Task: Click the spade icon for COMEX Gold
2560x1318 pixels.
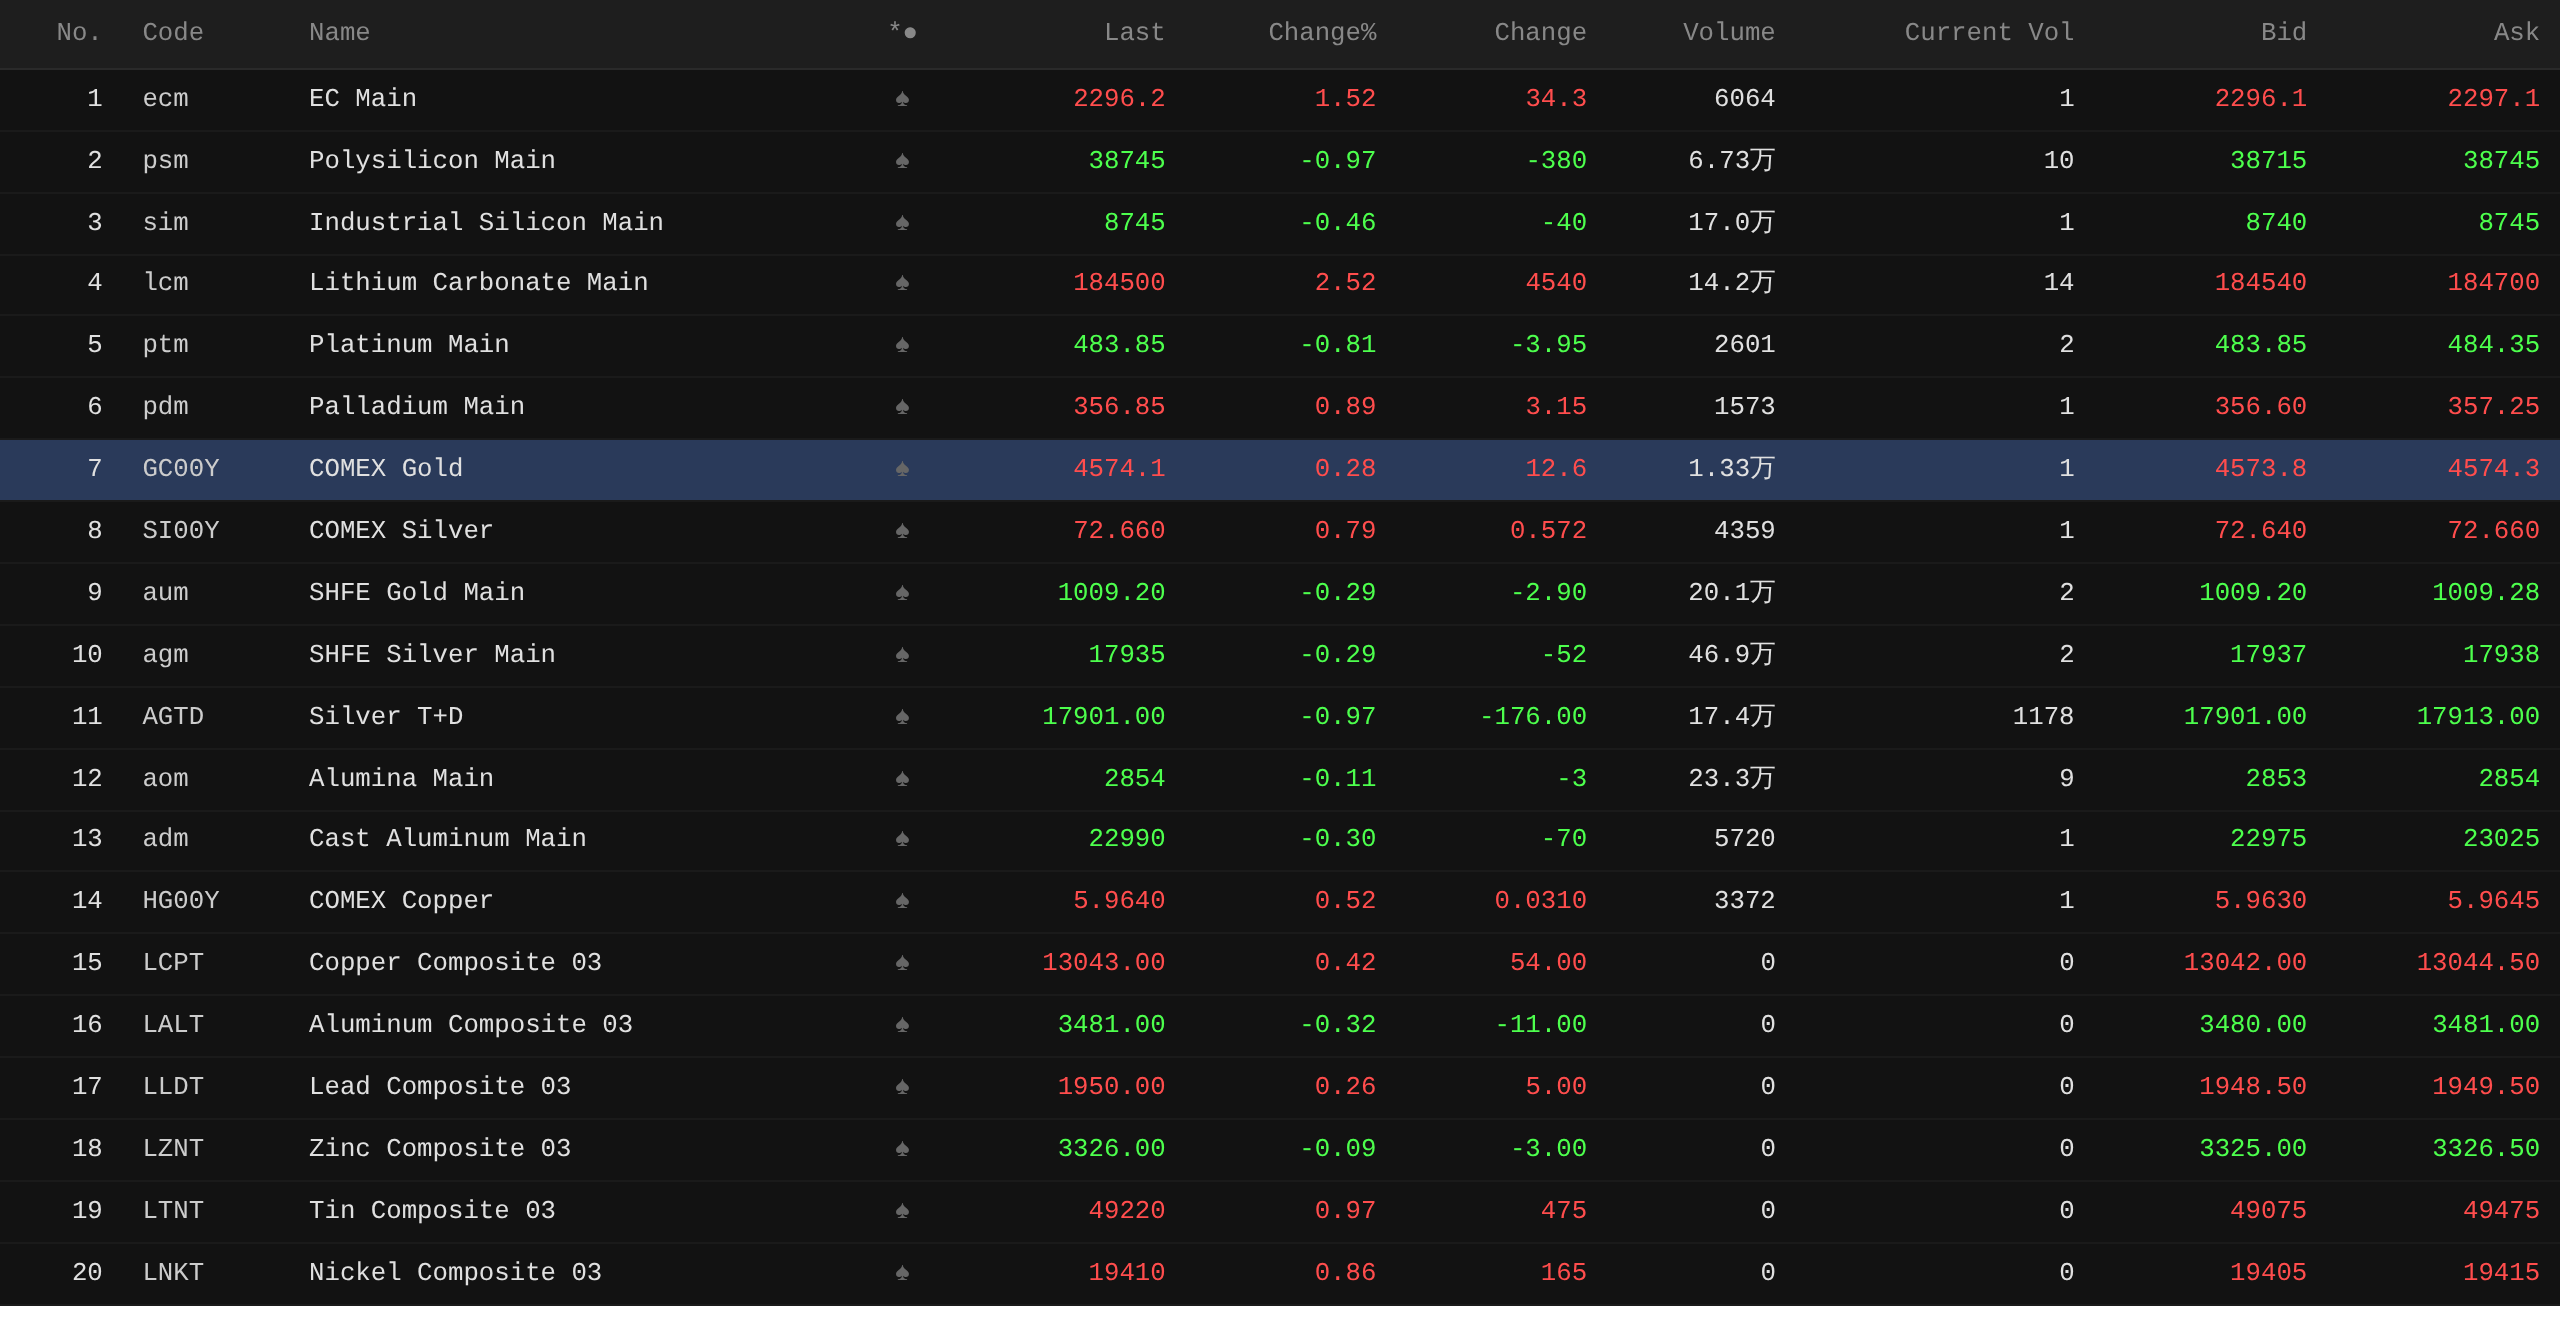Action: [x=902, y=469]
